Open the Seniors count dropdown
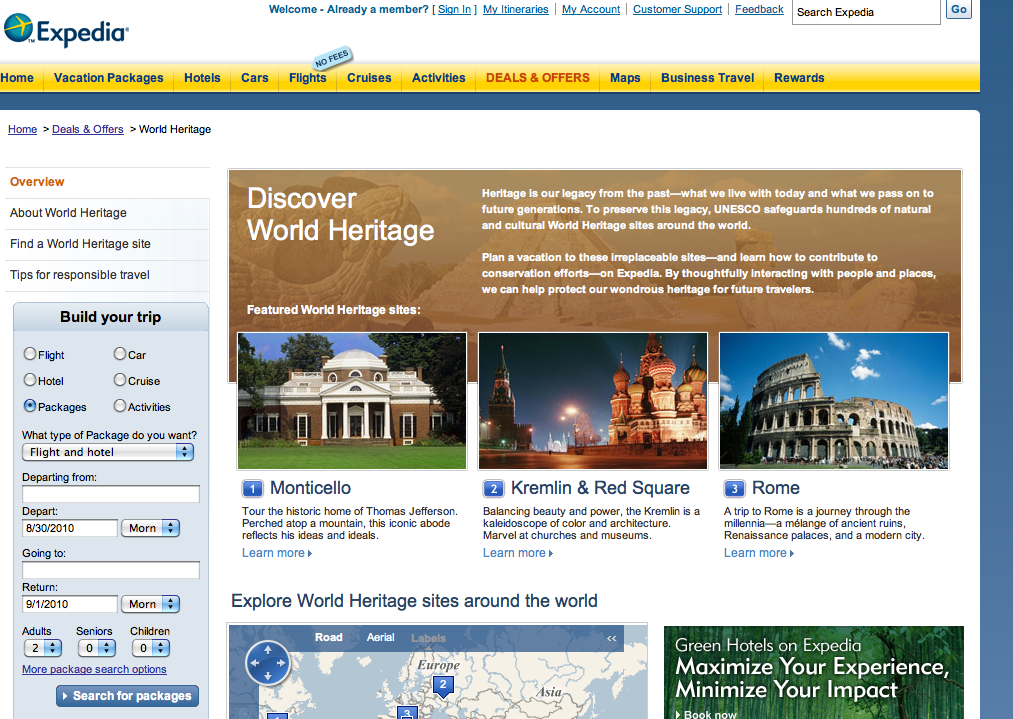The height and width of the screenshot is (719, 1013). coord(96,648)
